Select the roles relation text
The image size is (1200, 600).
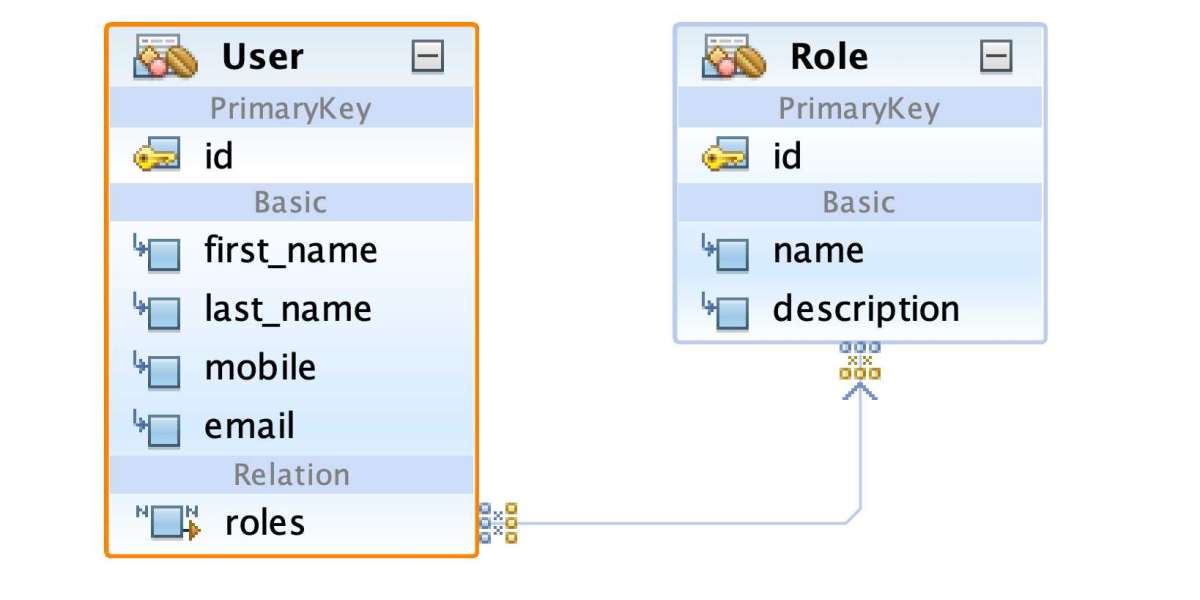pyautogui.click(x=265, y=523)
